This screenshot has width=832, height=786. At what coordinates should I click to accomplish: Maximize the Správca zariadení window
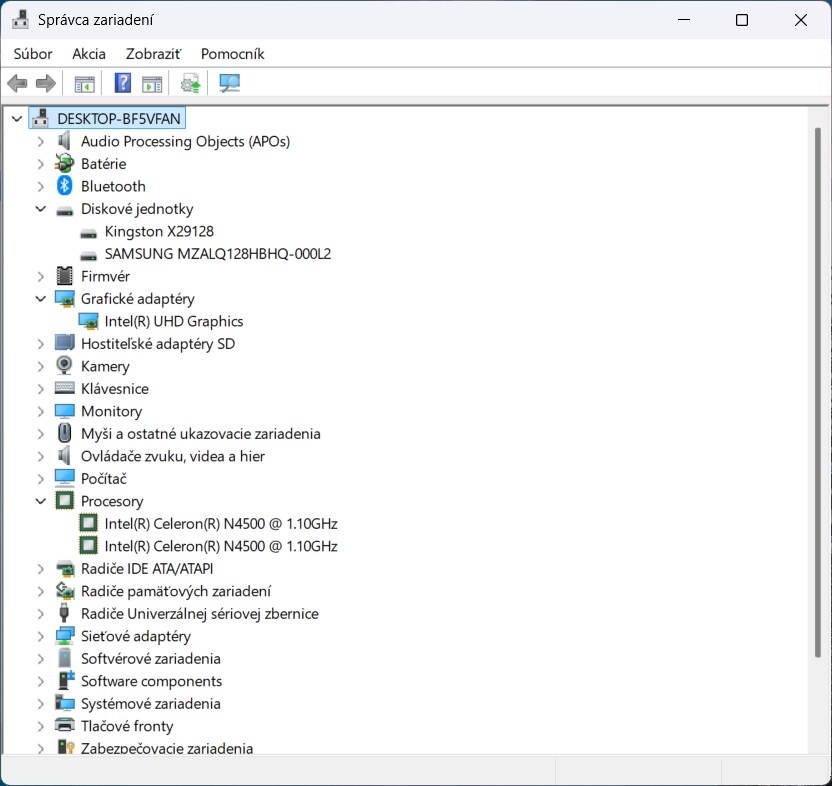[x=742, y=20]
